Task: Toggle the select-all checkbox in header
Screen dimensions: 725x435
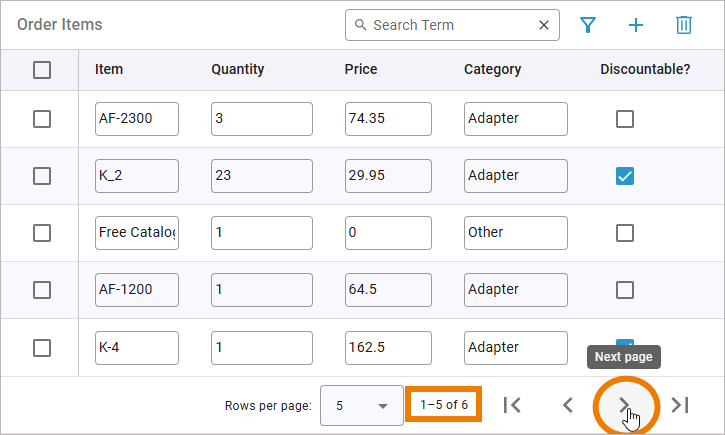Action: [42, 70]
